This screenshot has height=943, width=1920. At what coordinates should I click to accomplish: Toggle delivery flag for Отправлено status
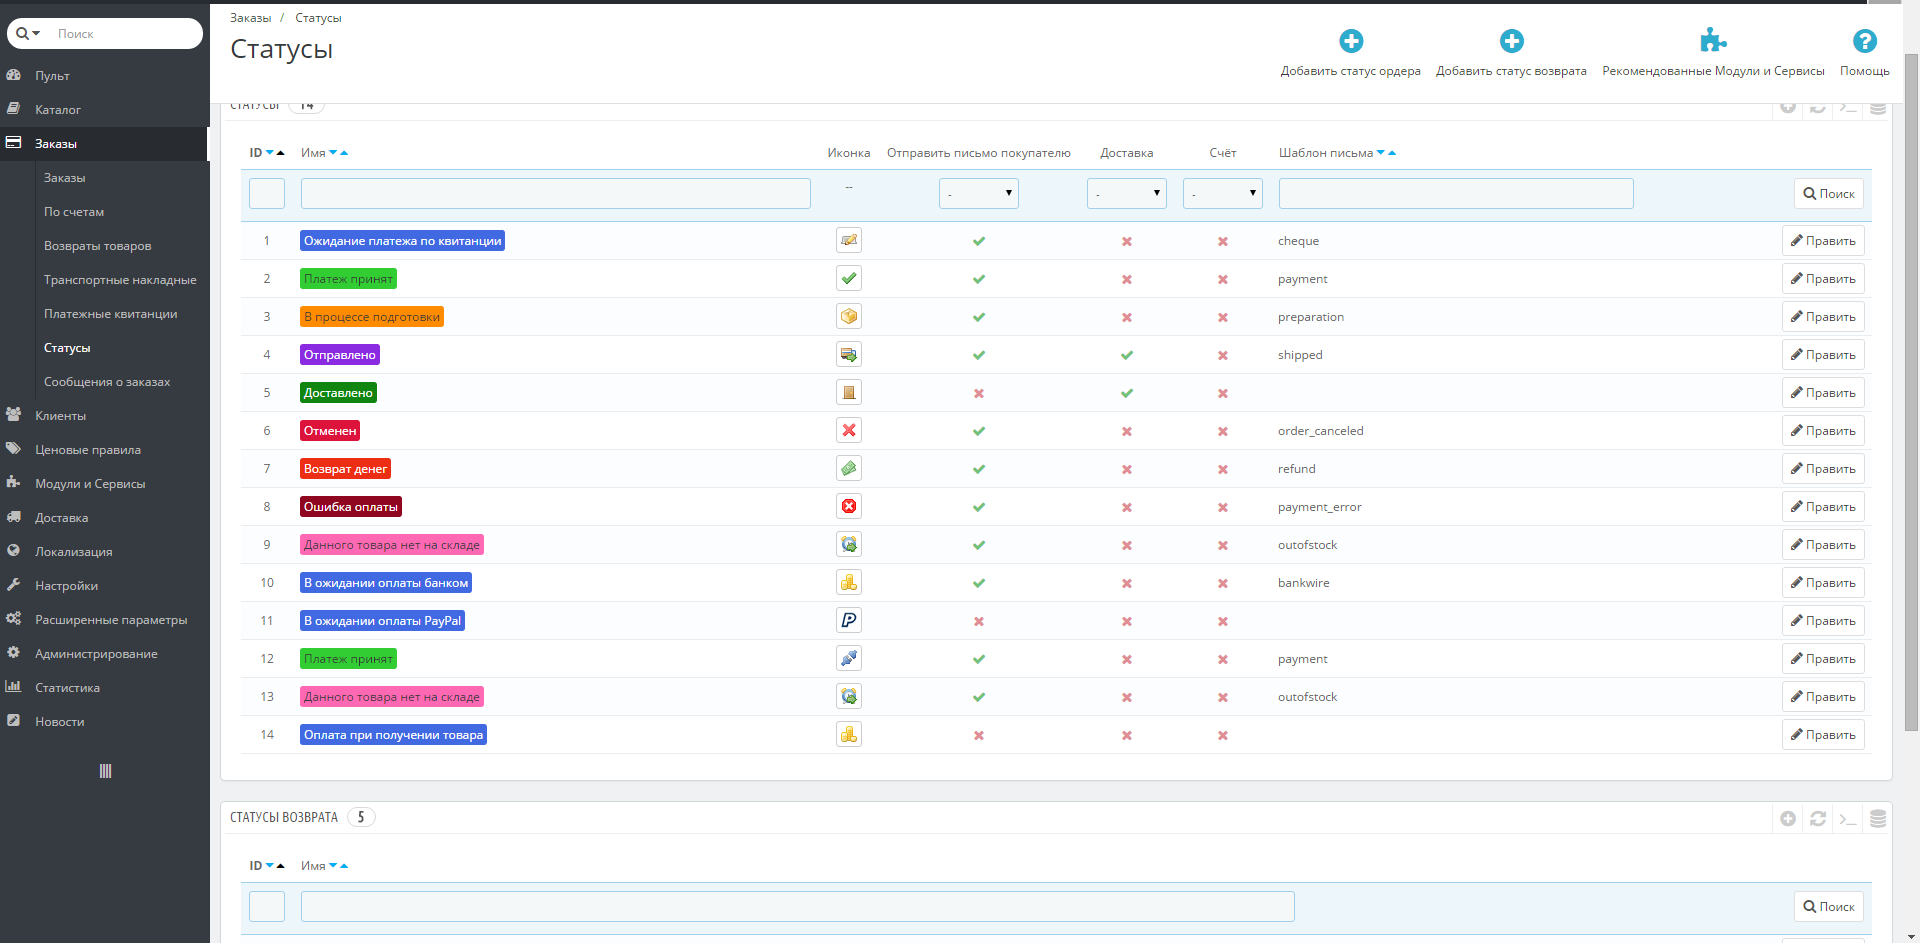[1127, 355]
